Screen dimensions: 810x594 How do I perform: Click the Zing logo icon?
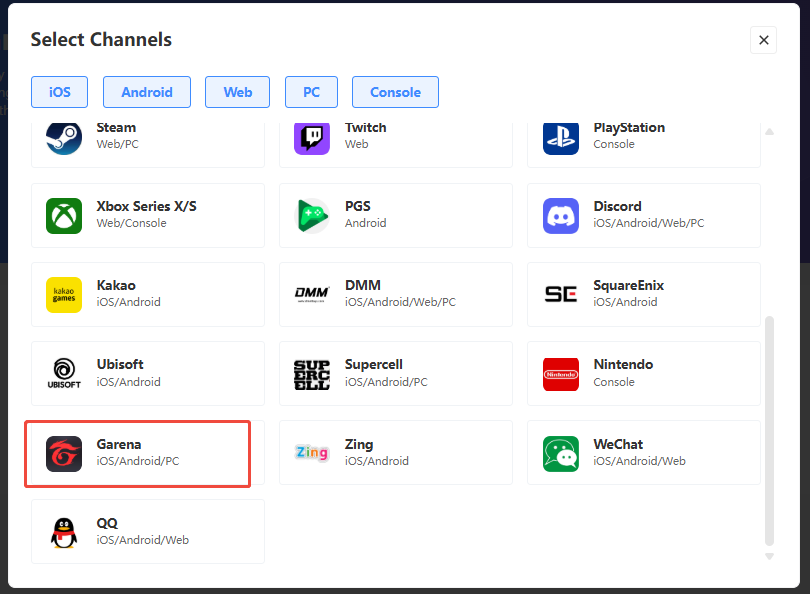tap(312, 452)
